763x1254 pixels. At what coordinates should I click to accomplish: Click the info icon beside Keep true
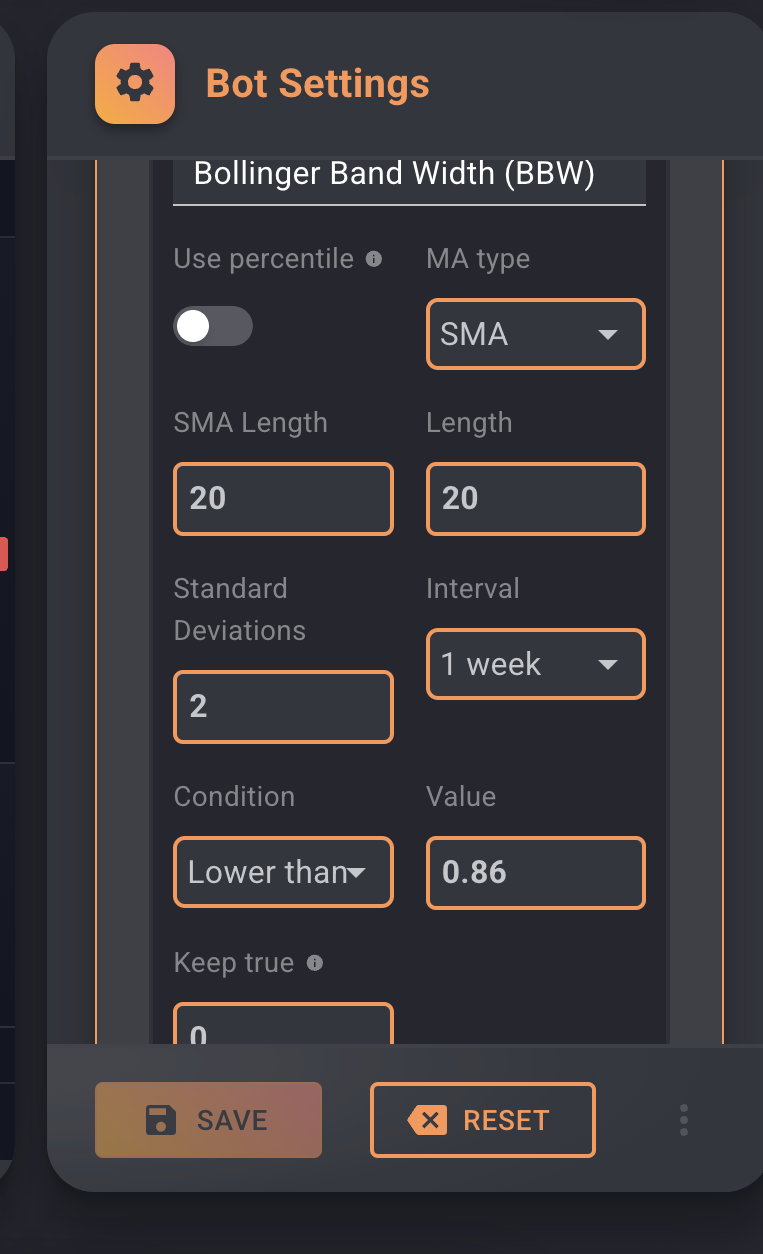point(314,963)
